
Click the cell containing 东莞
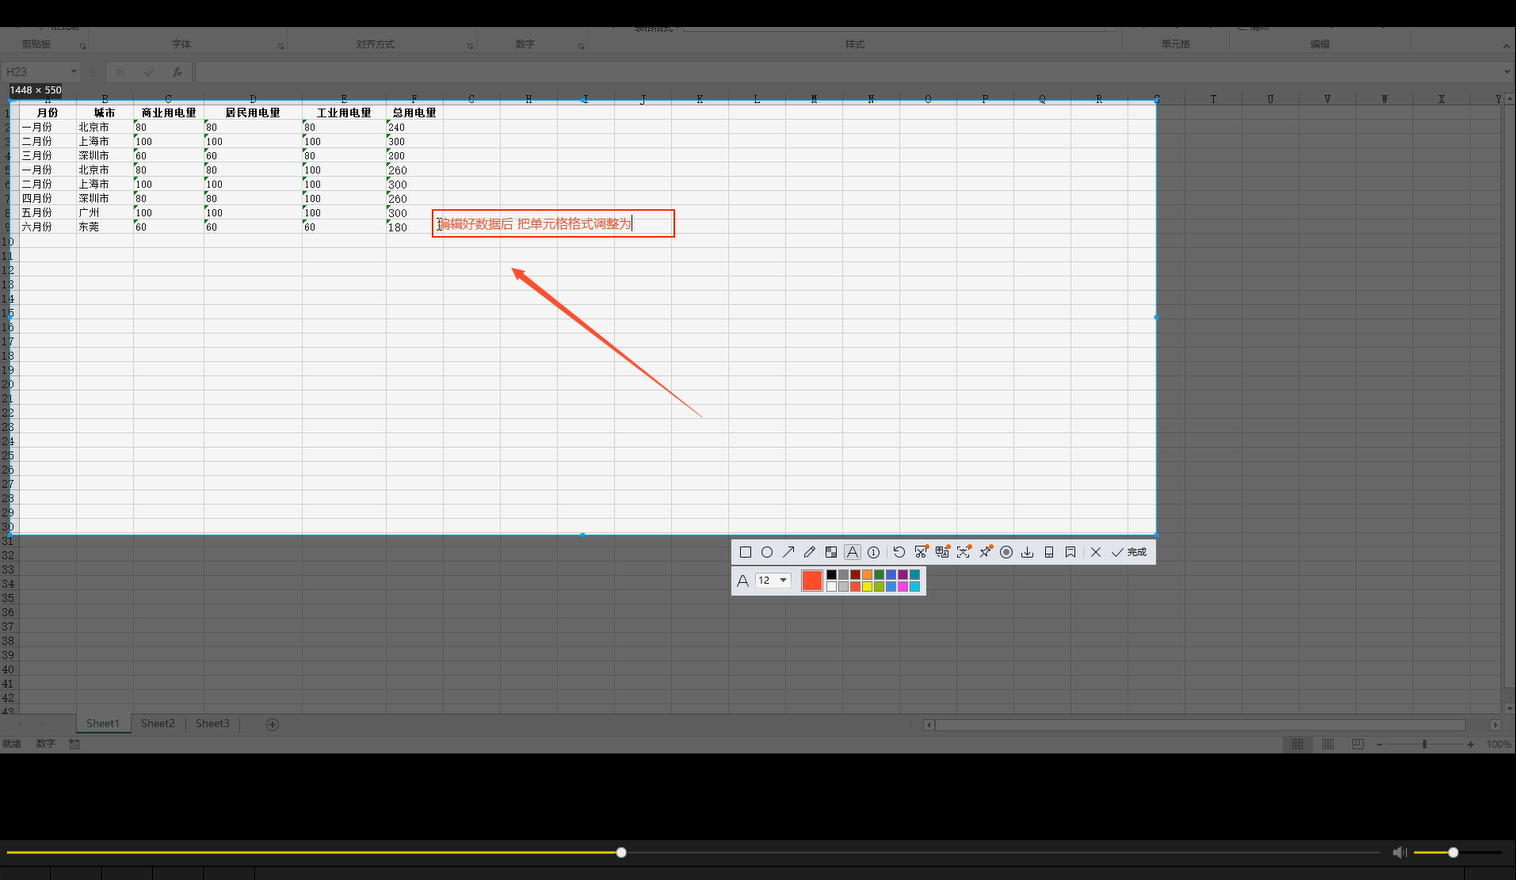pos(105,227)
